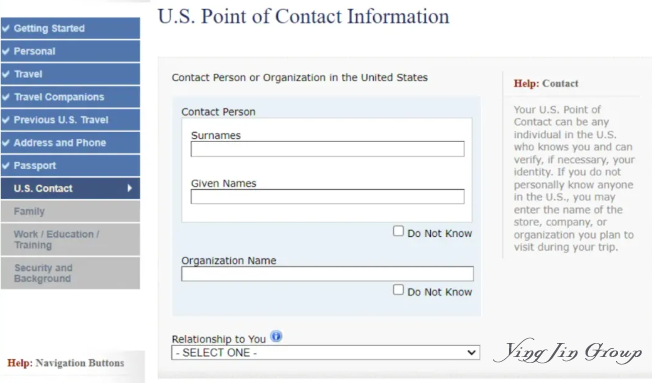The image size is (652, 383).
Task: Click the Relationship dropdown chevron arrow
Action: click(x=471, y=353)
